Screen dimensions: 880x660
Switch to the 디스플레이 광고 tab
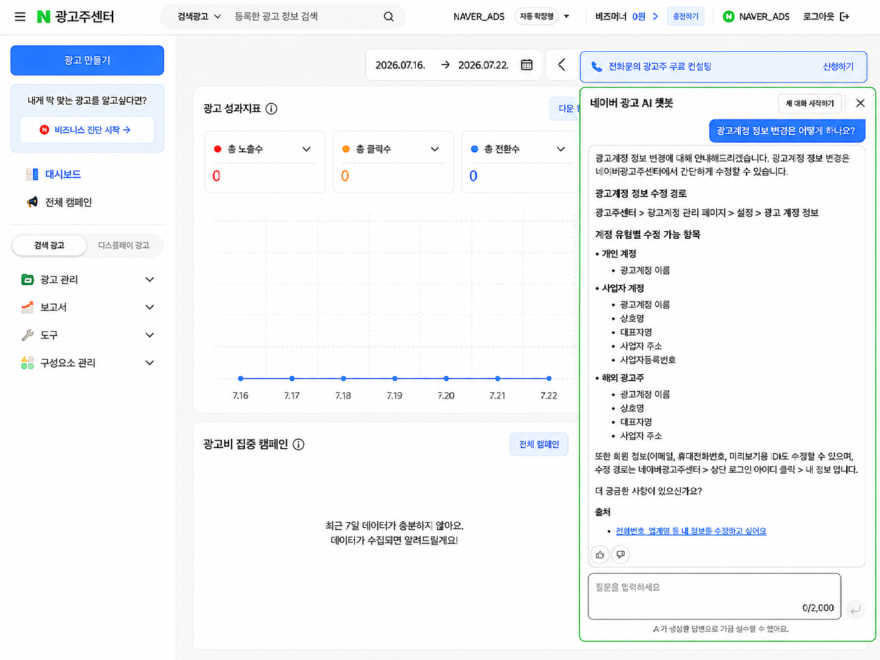(123, 245)
